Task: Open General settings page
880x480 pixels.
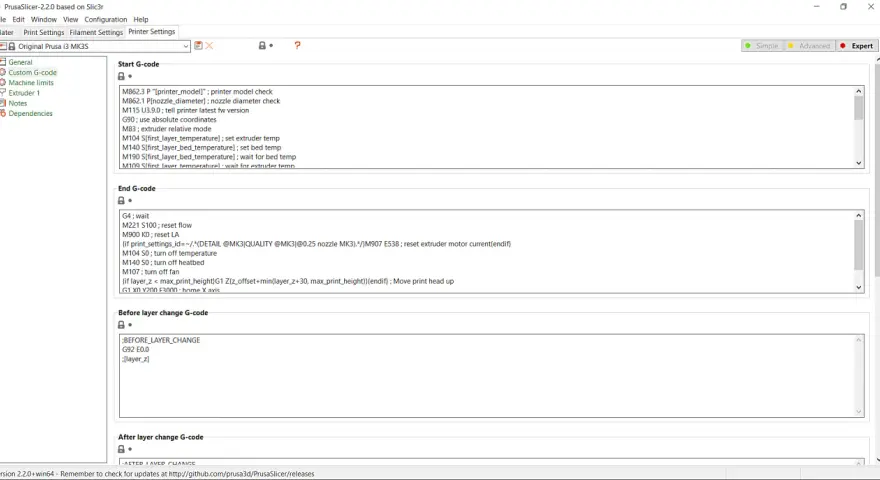Action: [20, 62]
